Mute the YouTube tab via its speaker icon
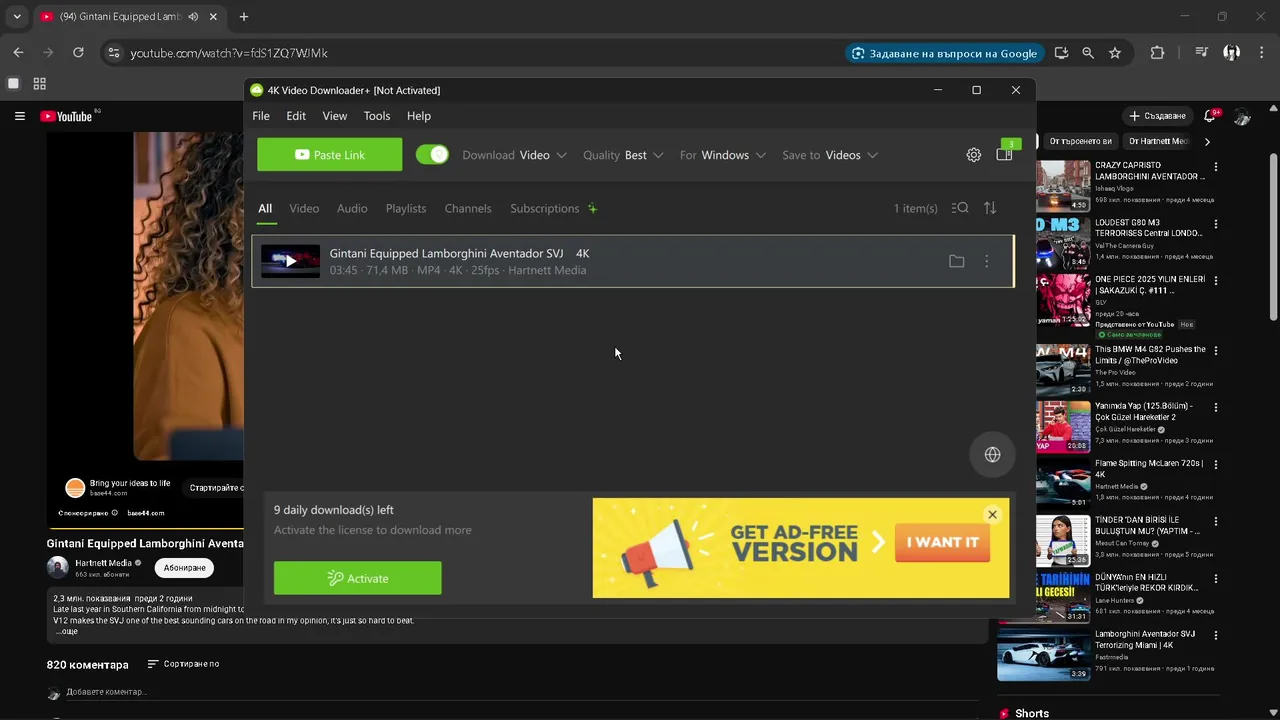1280x720 pixels. (x=193, y=17)
